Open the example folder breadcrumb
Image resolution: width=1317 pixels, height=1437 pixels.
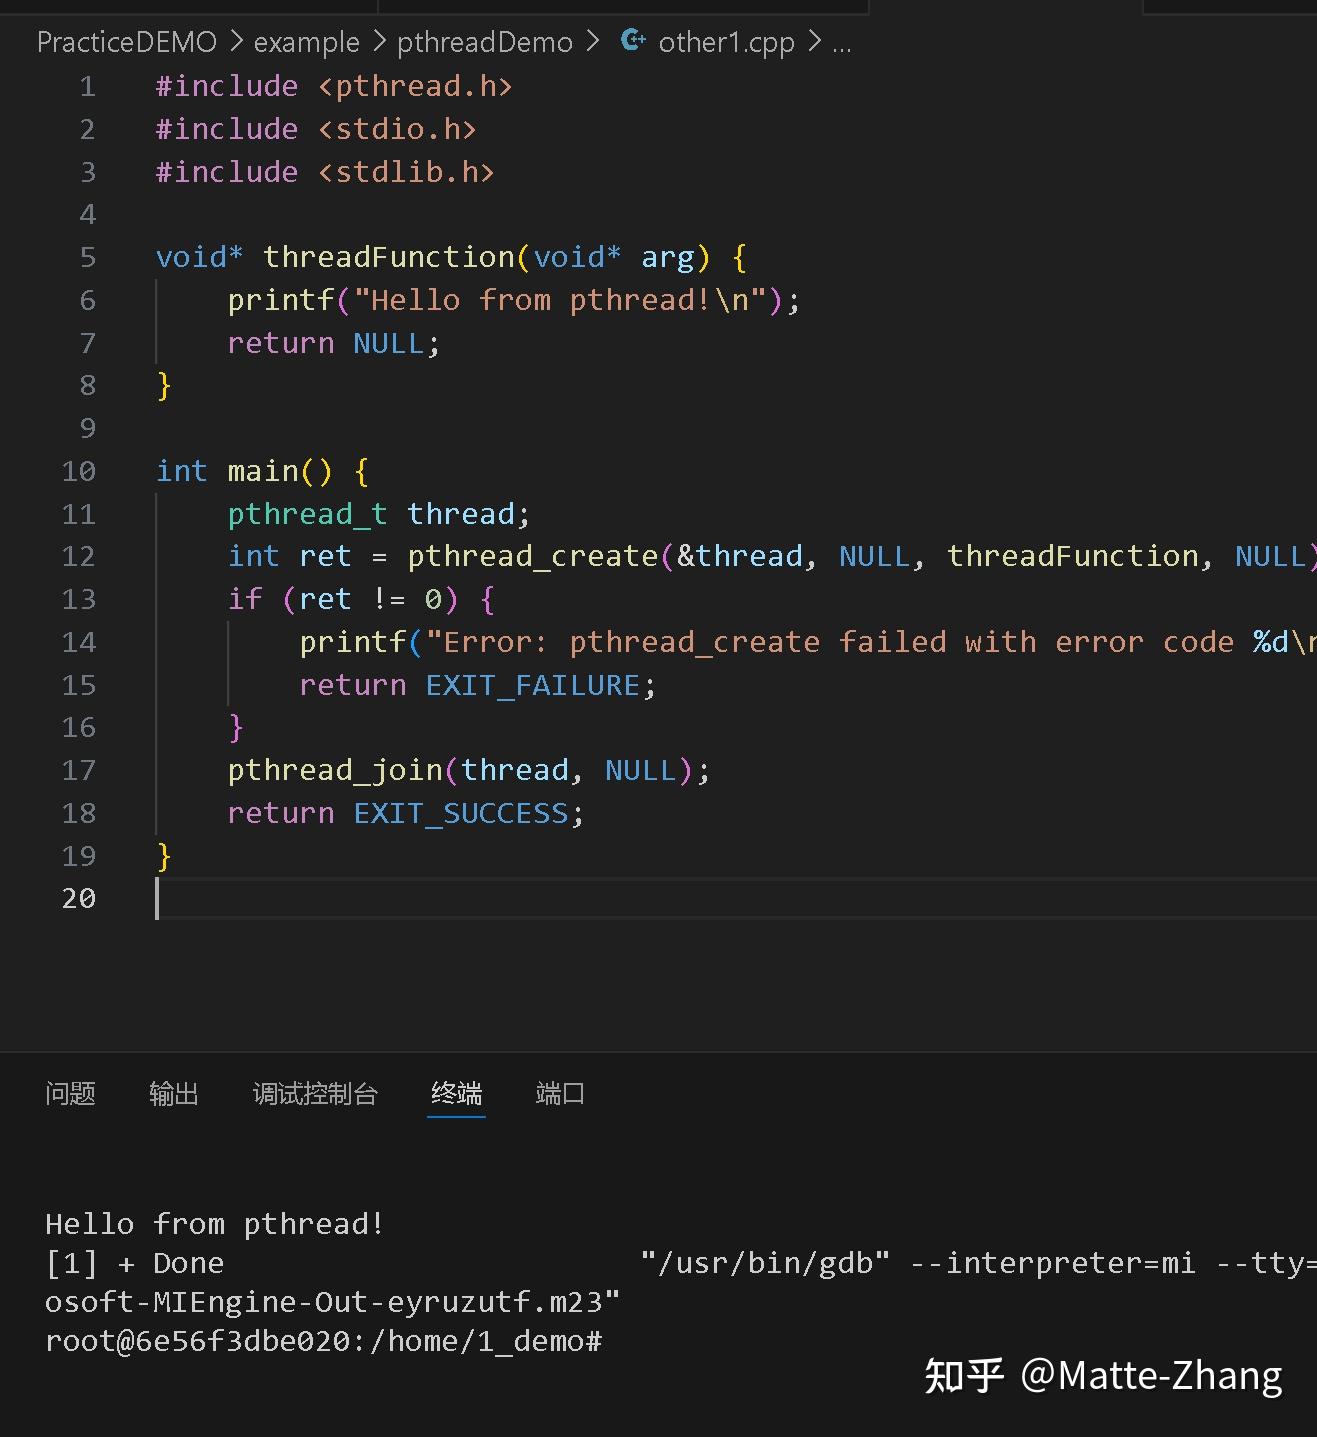(x=306, y=42)
